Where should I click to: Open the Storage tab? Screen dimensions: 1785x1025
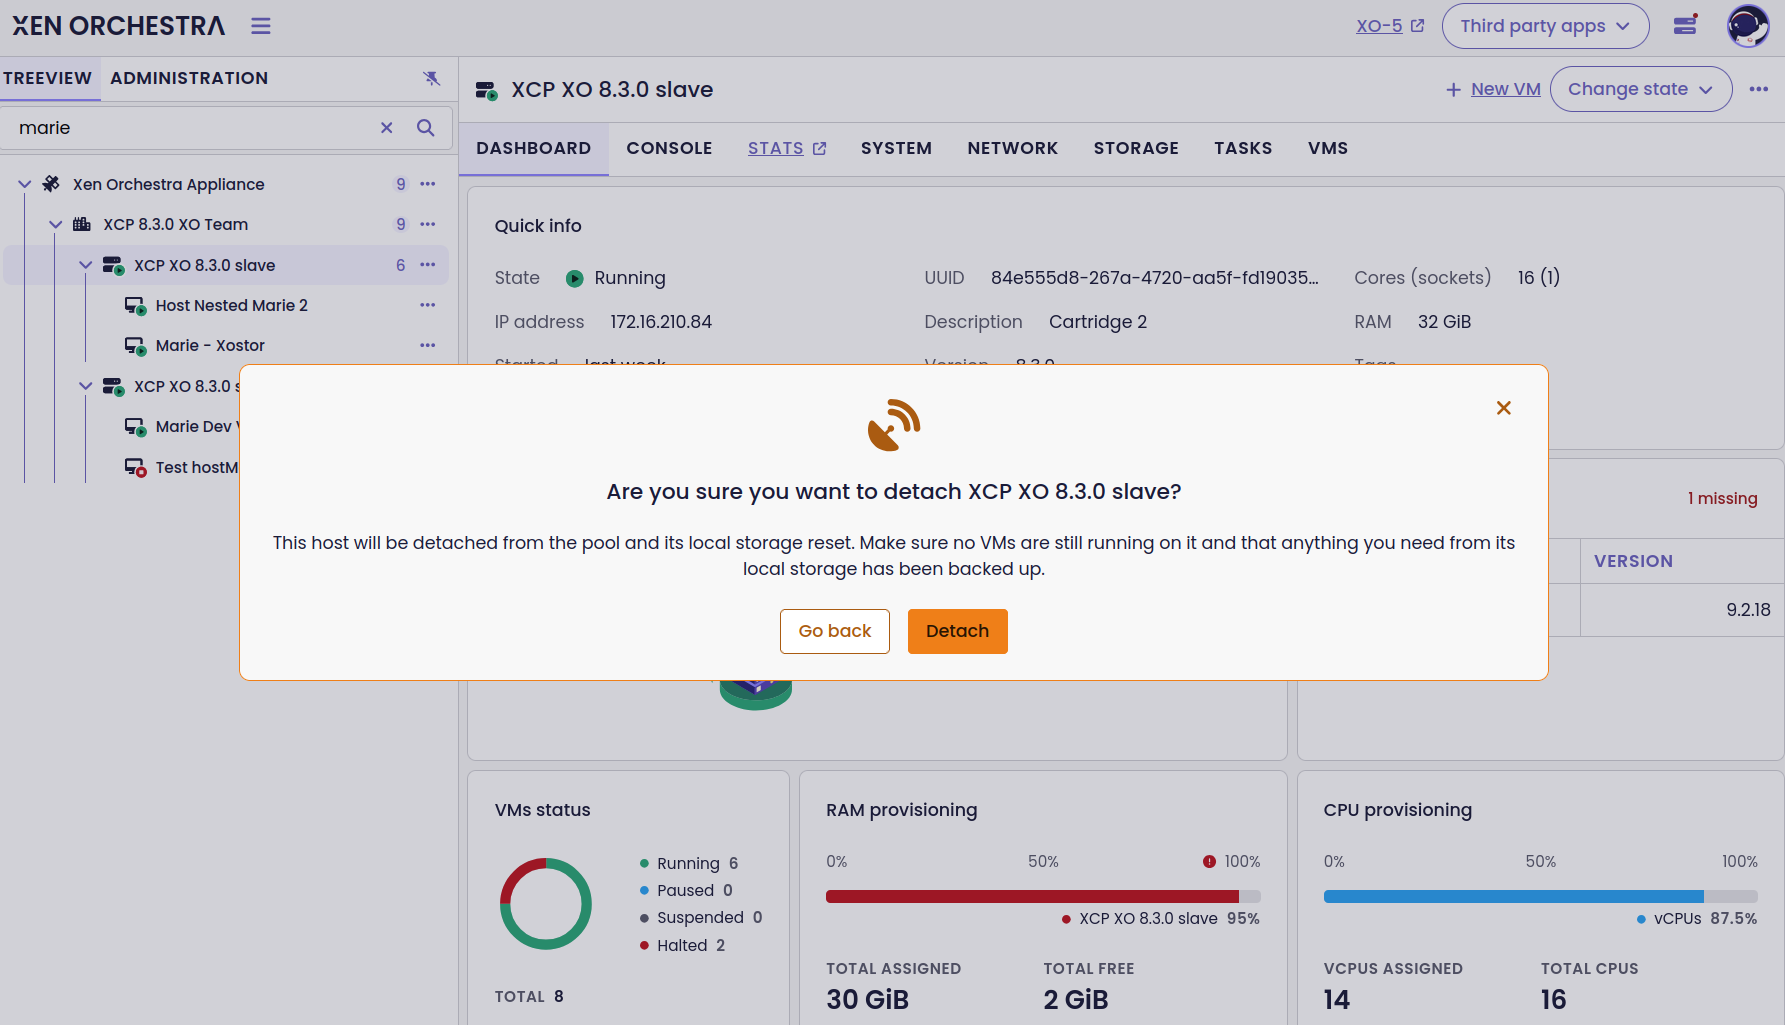[x=1136, y=148]
